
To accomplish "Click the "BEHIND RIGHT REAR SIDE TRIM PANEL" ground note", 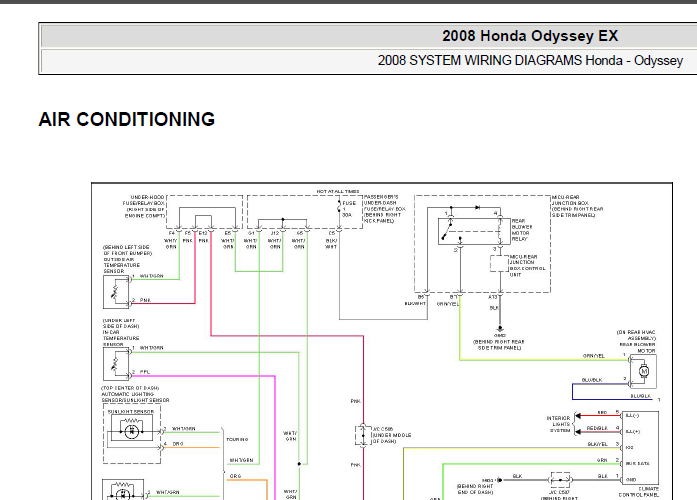I will tap(499, 345).
